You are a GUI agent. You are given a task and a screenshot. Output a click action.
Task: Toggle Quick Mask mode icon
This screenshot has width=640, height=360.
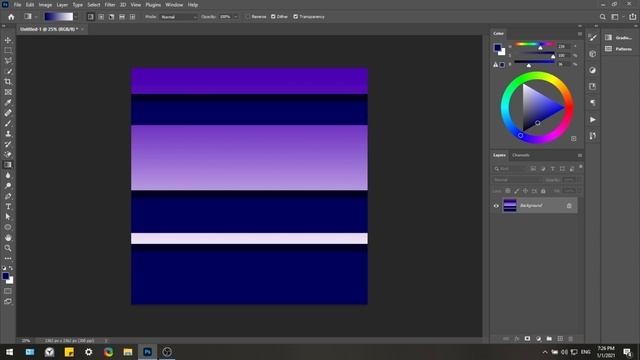click(8, 291)
